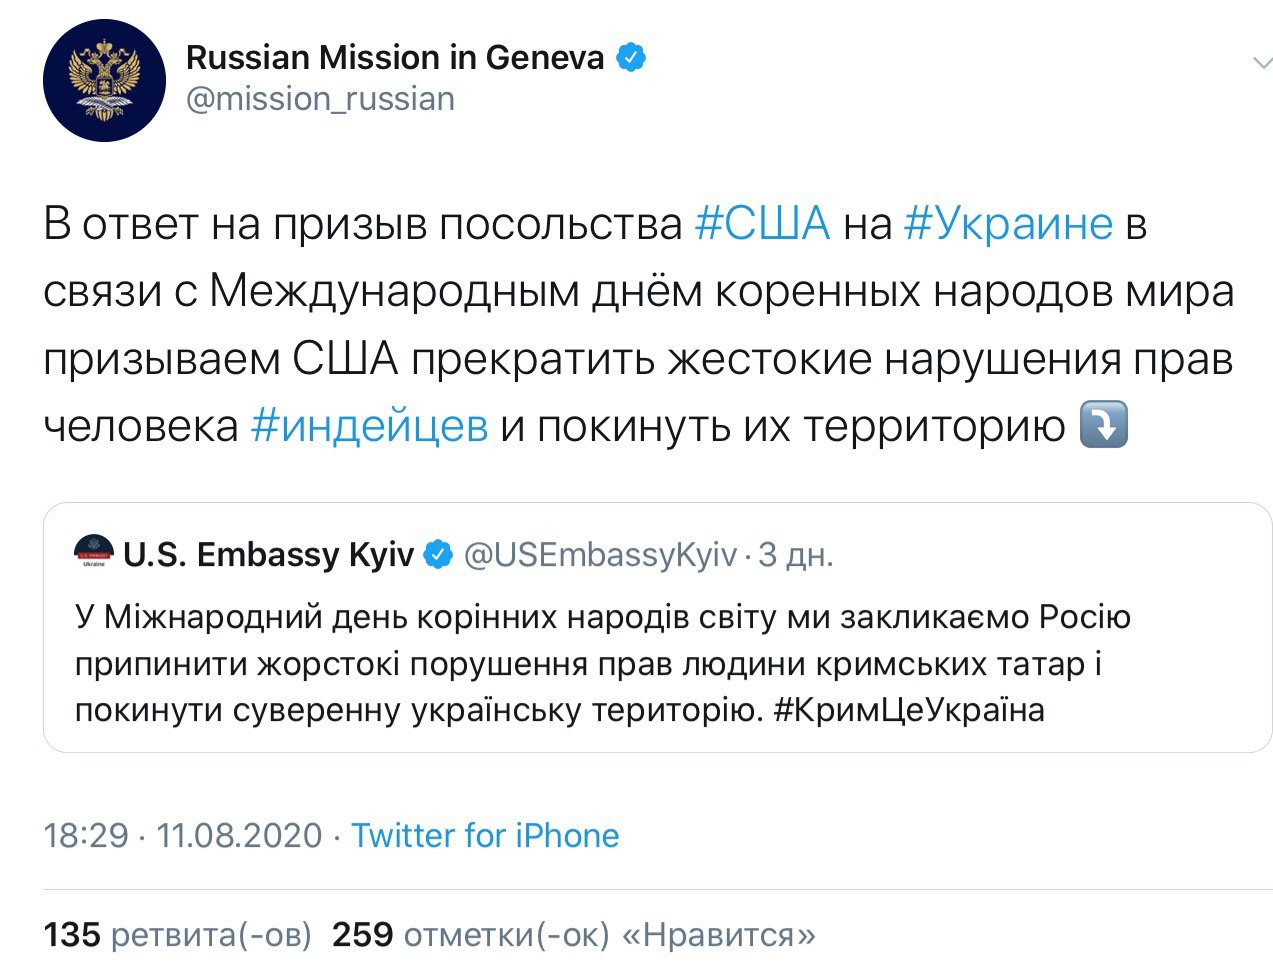Open the #индейцев hashtag

(x=369, y=426)
